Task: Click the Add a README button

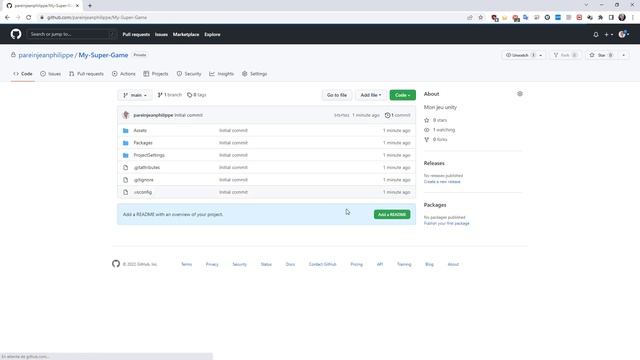Action: point(392,214)
